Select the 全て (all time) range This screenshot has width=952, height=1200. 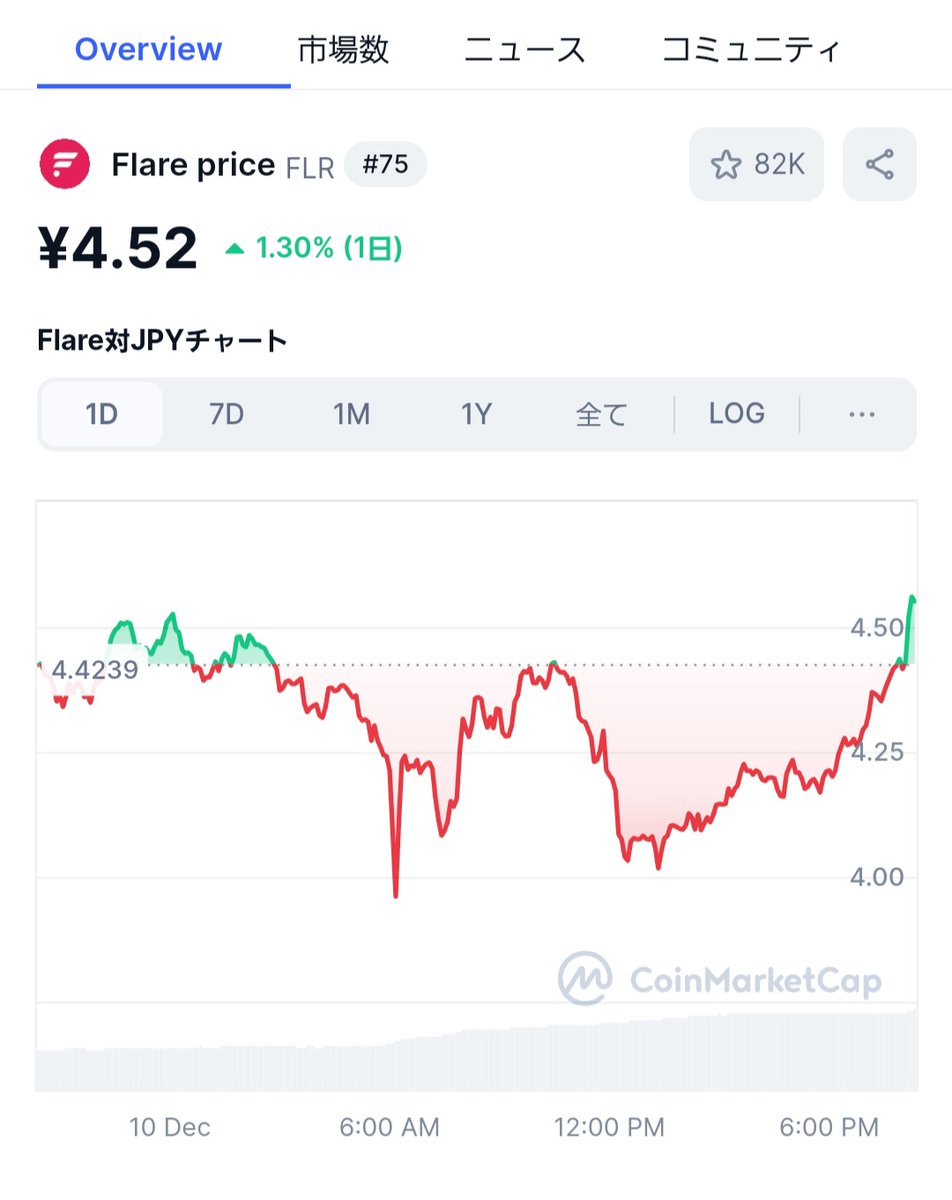point(601,414)
